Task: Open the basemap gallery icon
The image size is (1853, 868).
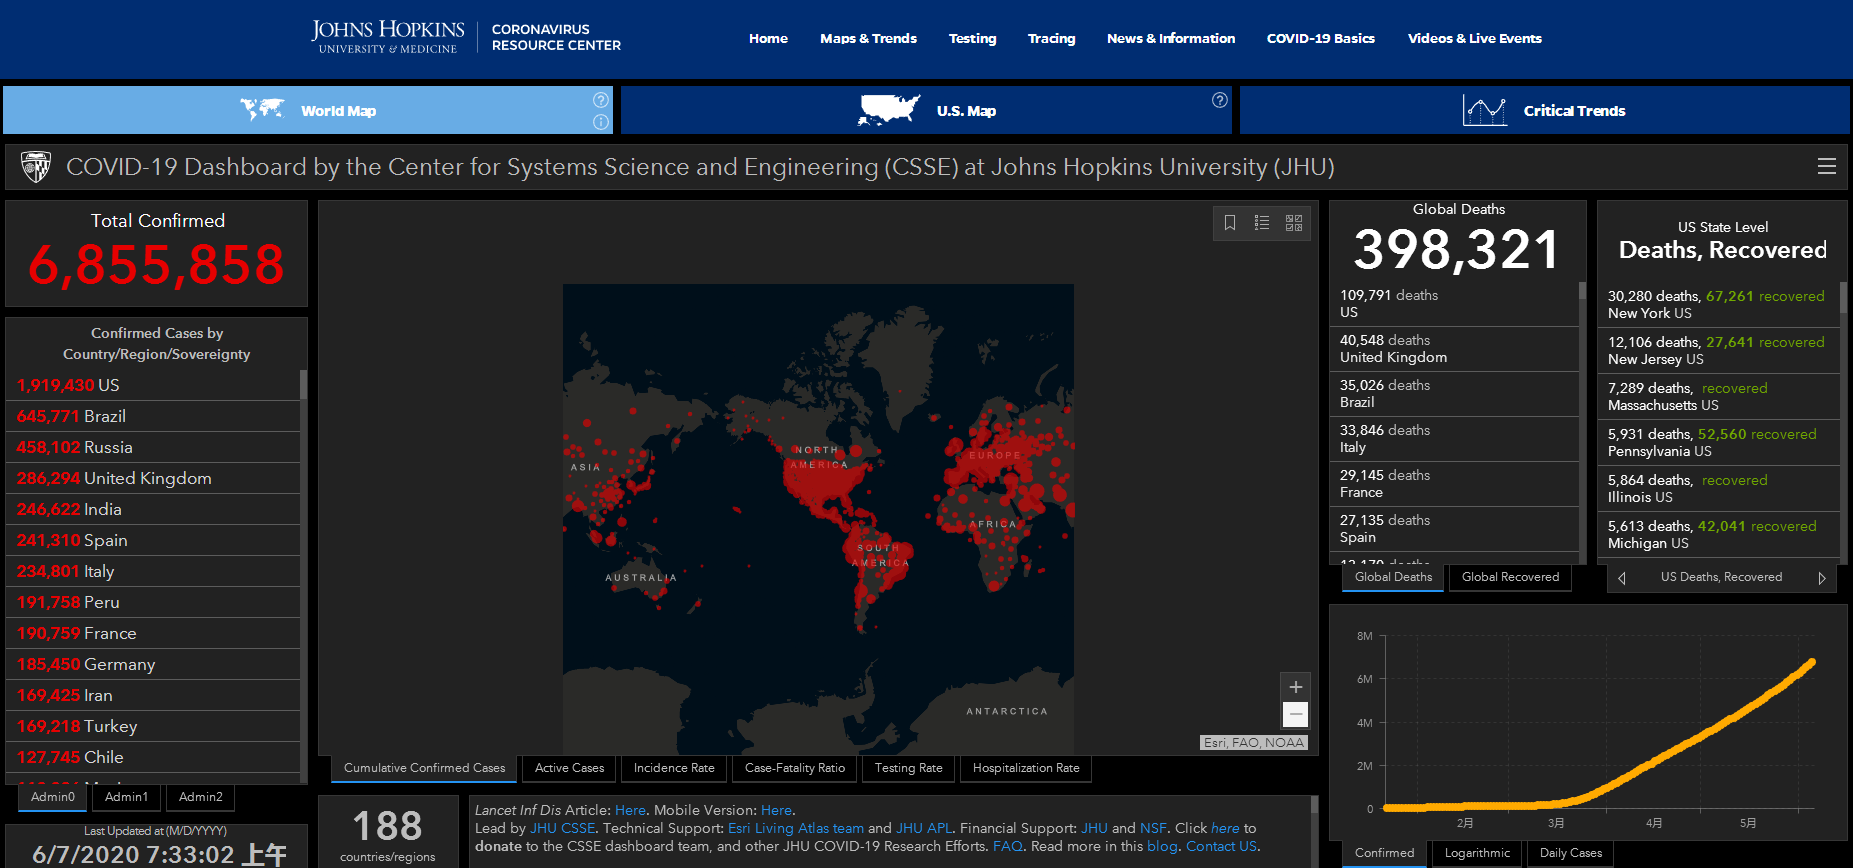Action: click(1294, 223)
